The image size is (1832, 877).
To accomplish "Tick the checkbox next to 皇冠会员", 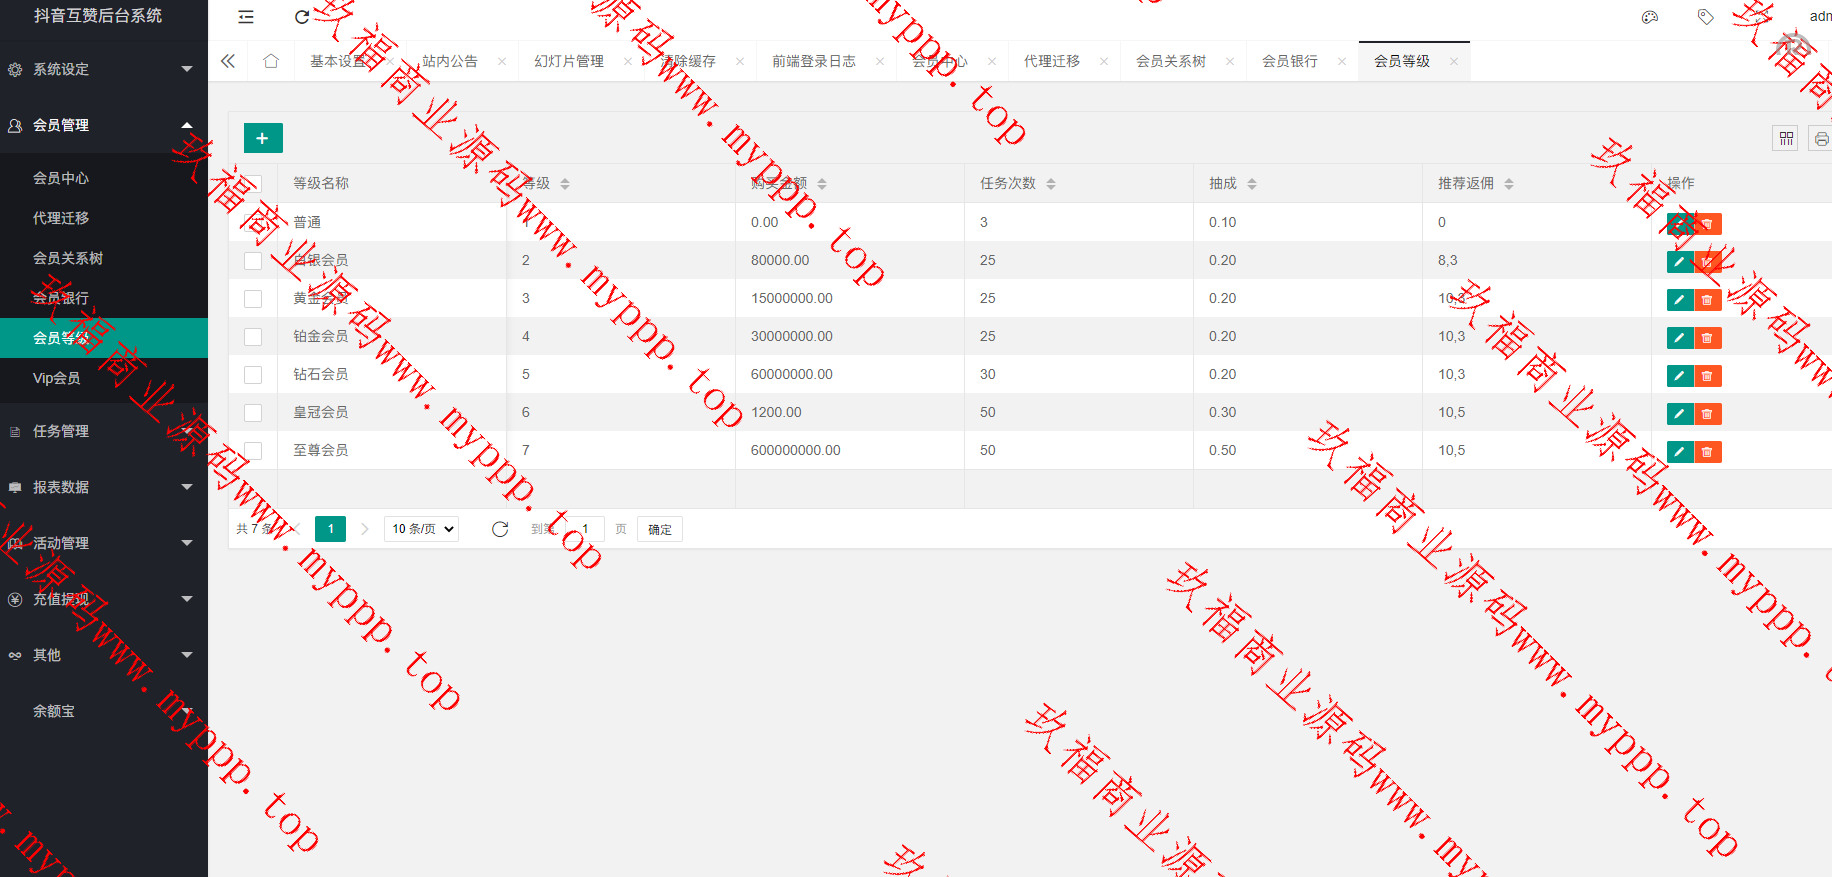I will 253,413.
